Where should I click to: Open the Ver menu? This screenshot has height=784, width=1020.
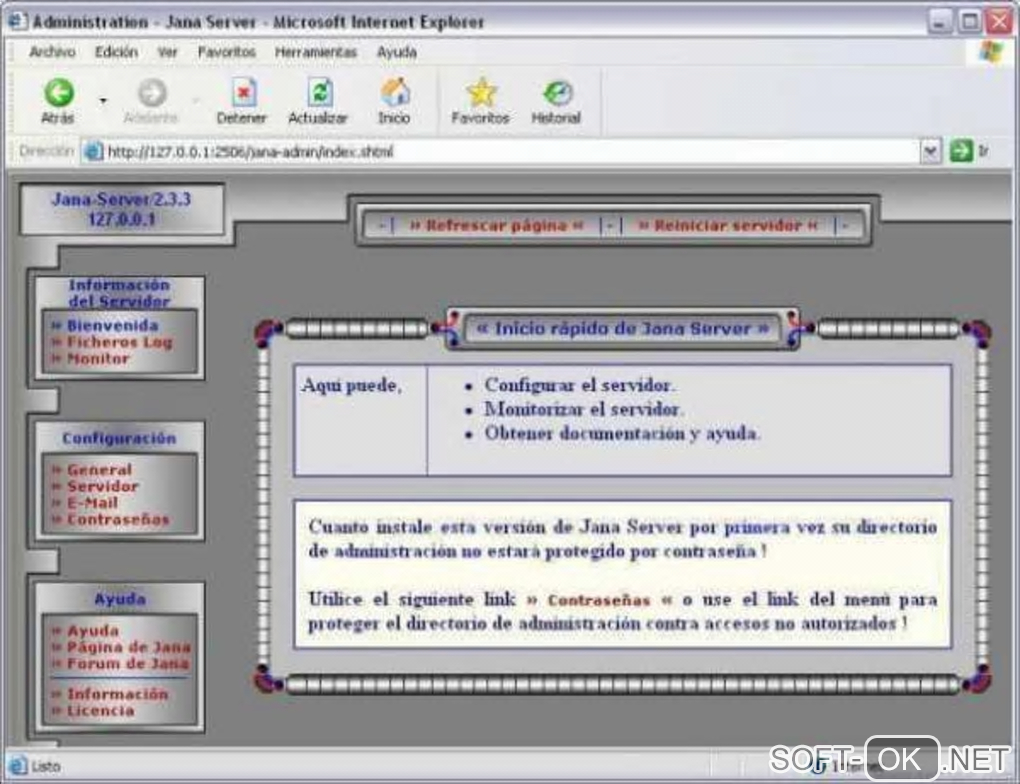(167, 52)
